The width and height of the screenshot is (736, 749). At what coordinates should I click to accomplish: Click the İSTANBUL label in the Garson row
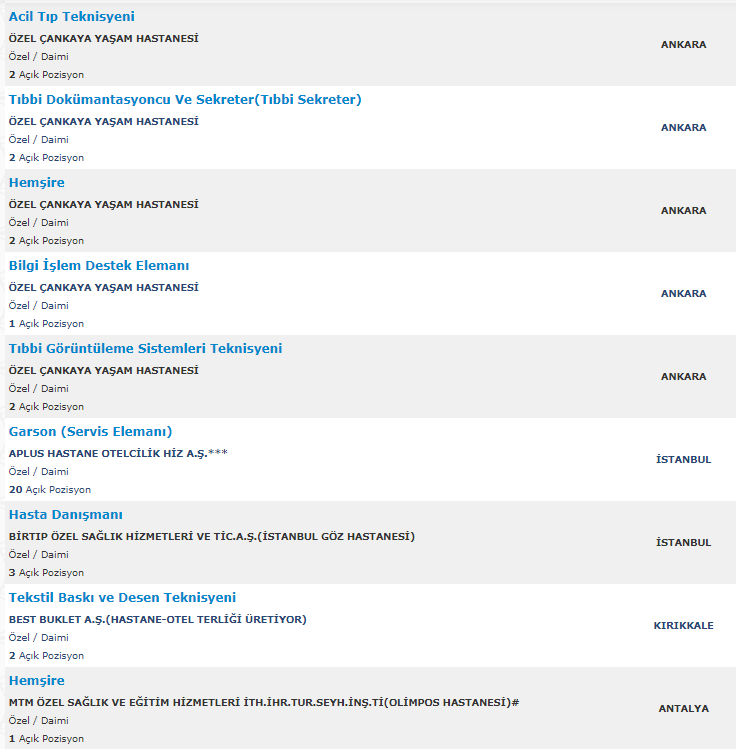coord(683,460)
